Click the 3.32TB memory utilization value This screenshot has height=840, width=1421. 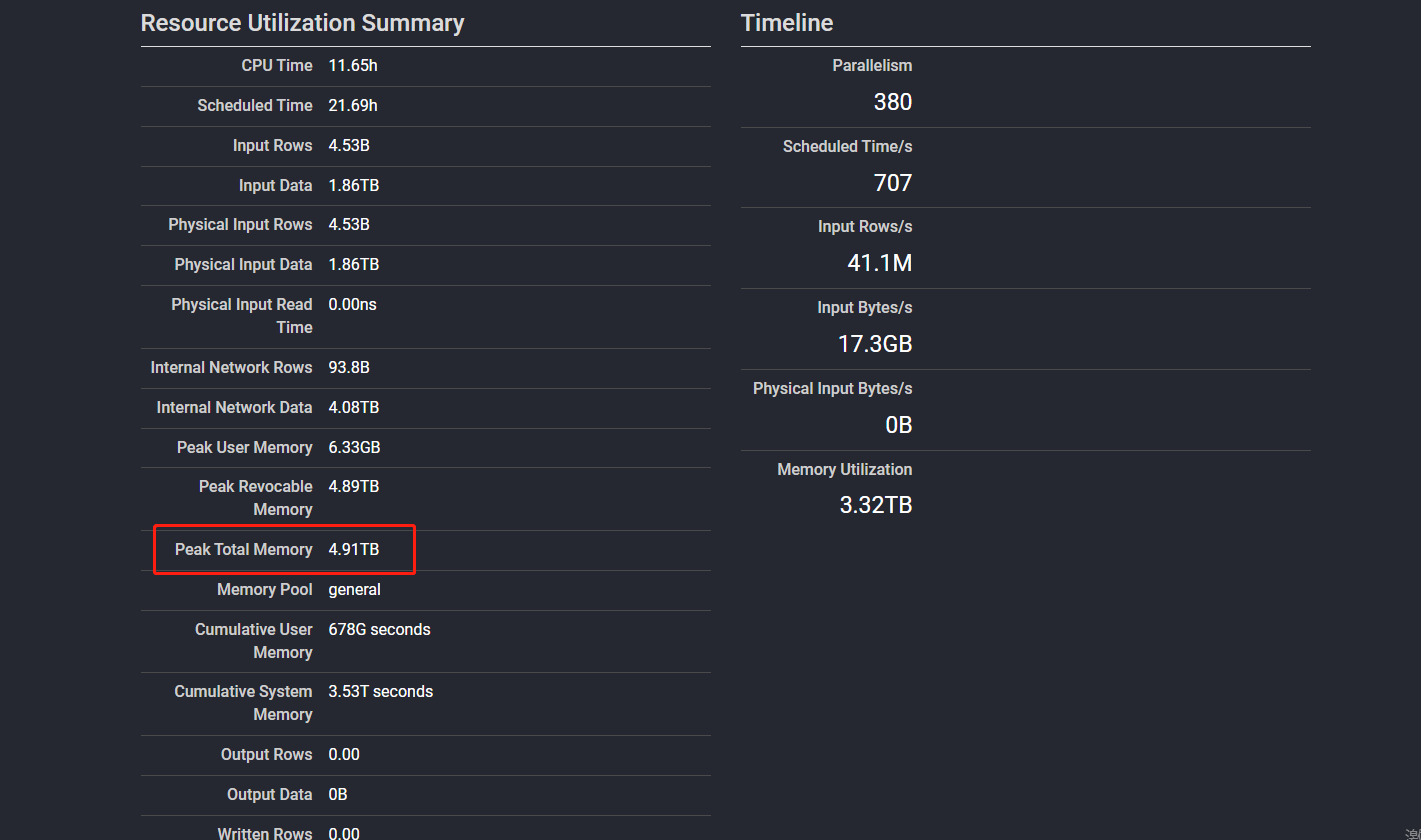[x=876, y=505]
